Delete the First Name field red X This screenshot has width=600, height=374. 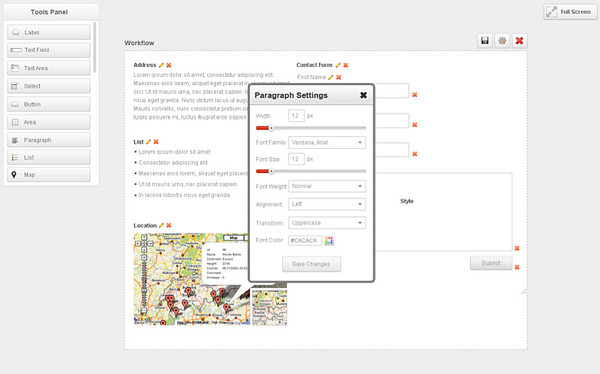339,77
